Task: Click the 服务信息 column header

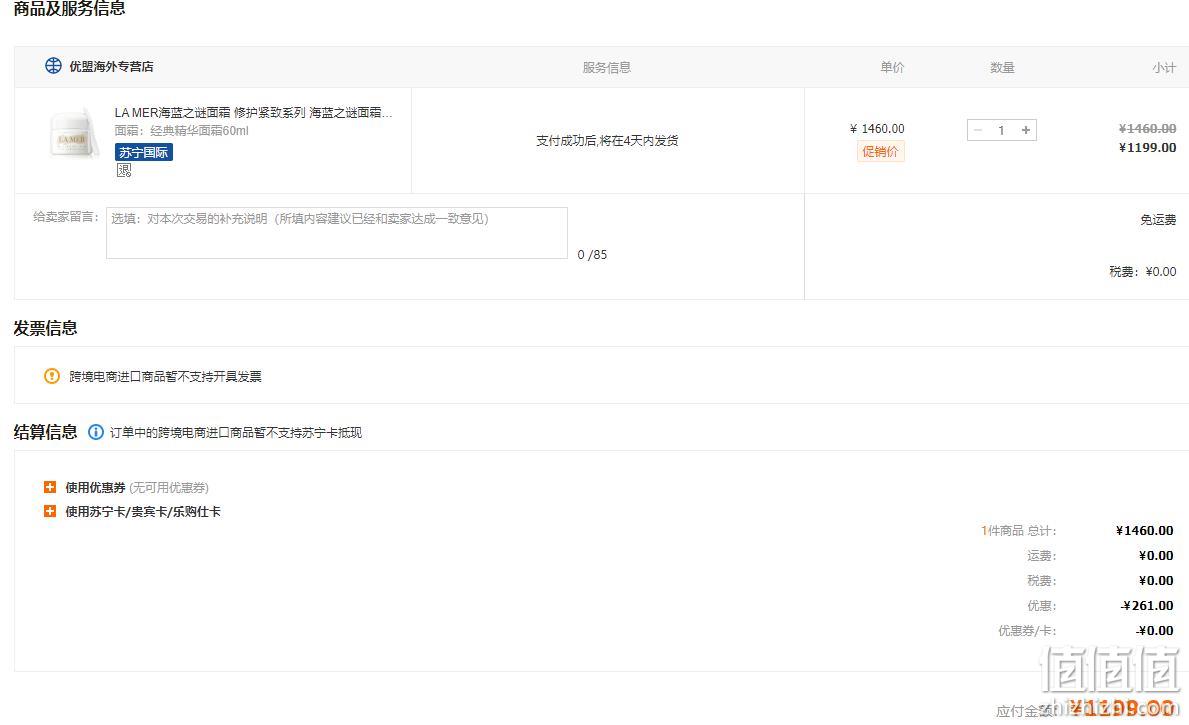Action: (x=607, y=67)
